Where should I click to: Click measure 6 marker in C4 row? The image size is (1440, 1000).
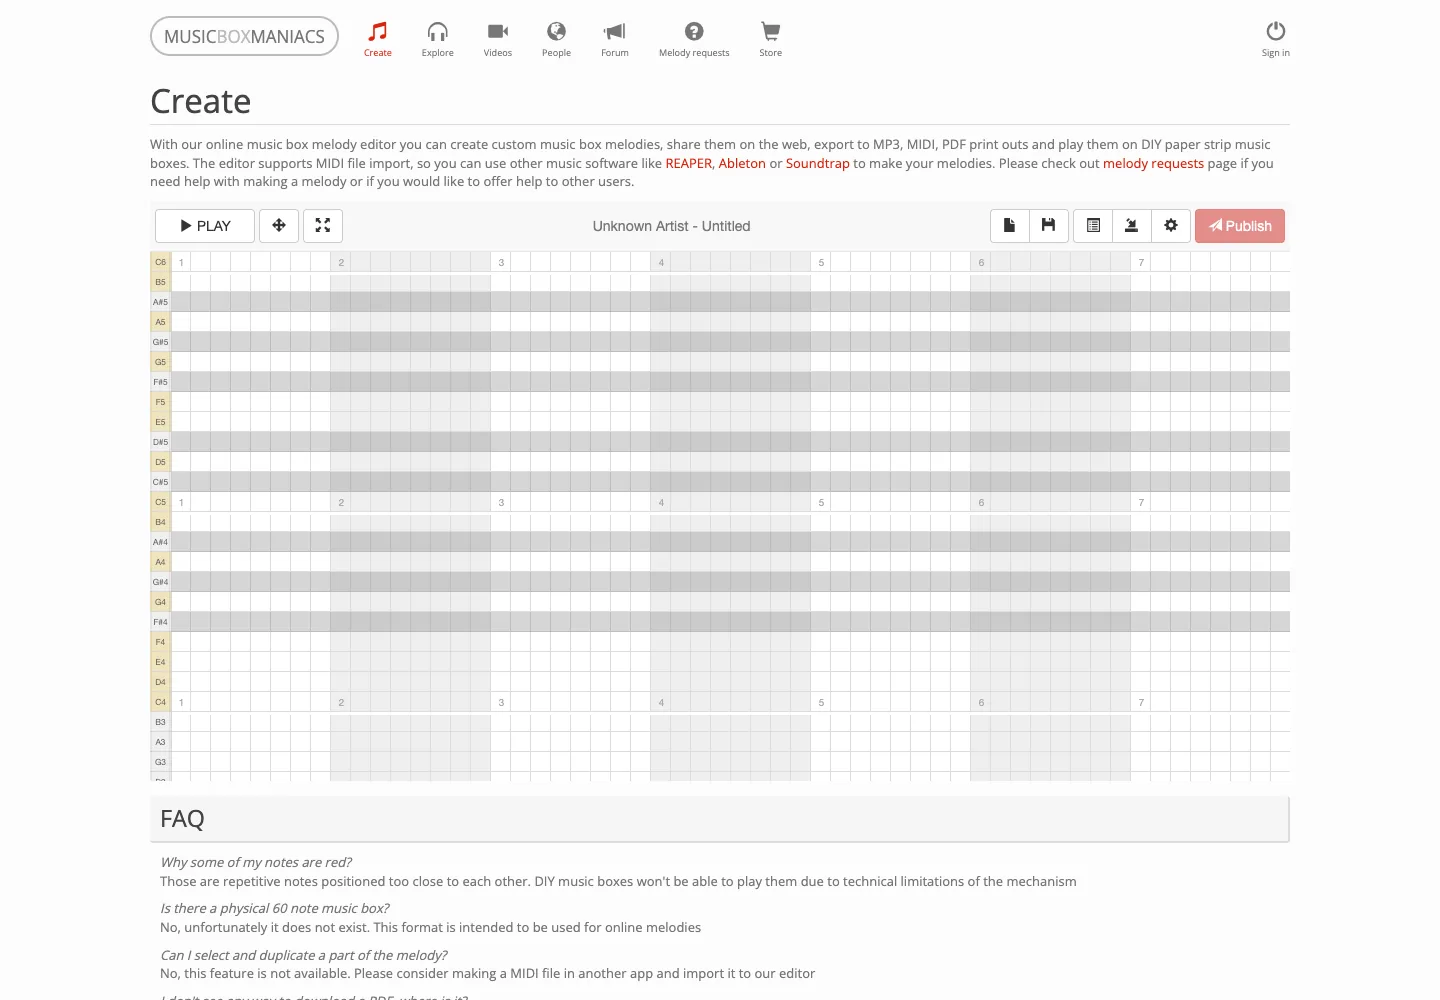pos(981,702)
